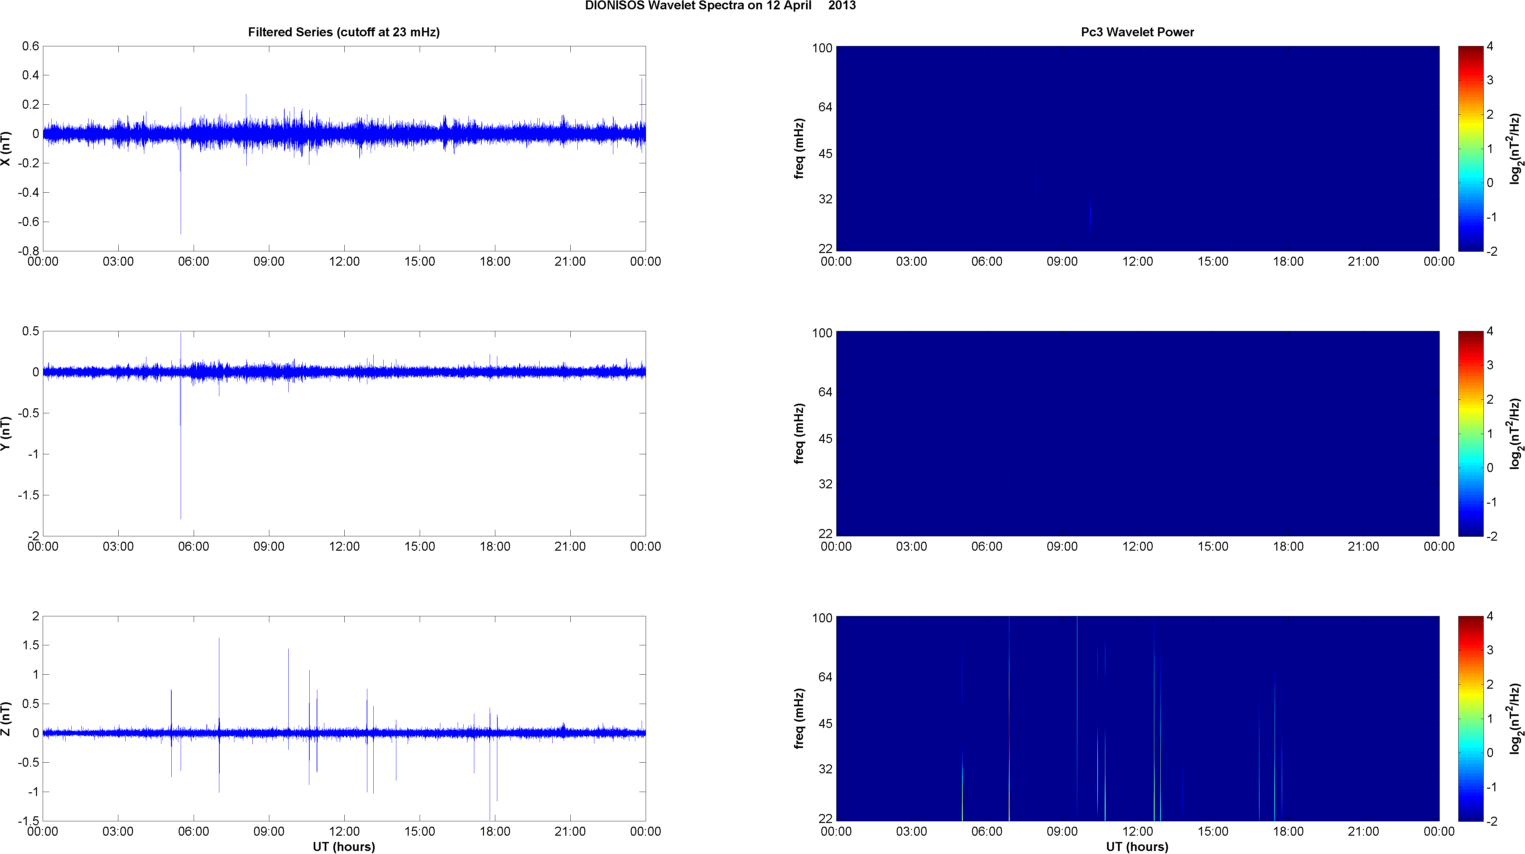The height and width of the screenshot is (854, 1525).
Task: Click the 18:00 tick under the Z series plot
Action: [x=495, y=831]
